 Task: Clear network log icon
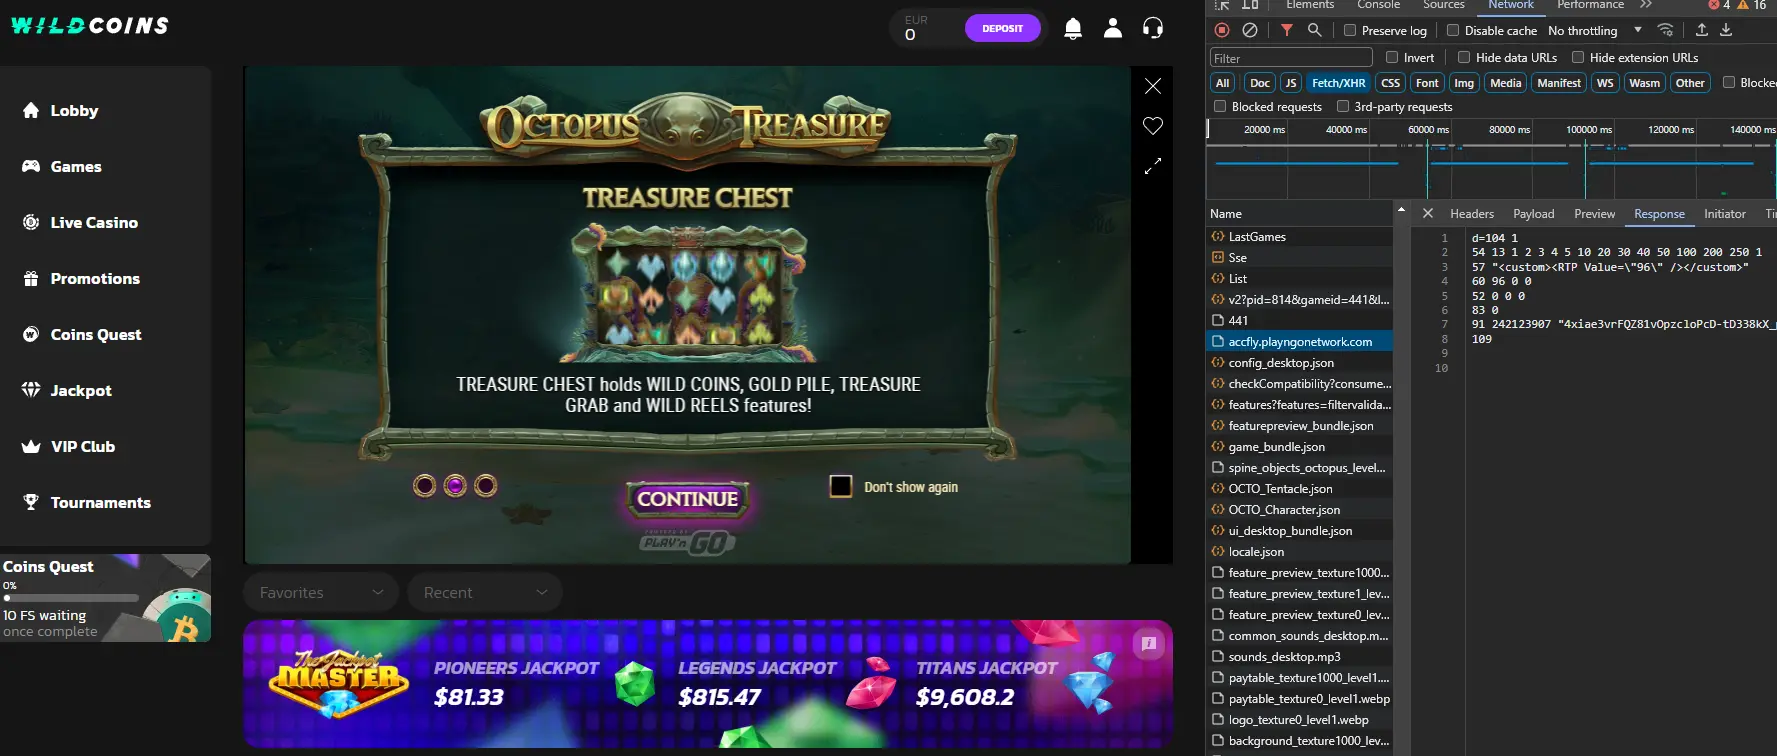(1250, 30)
